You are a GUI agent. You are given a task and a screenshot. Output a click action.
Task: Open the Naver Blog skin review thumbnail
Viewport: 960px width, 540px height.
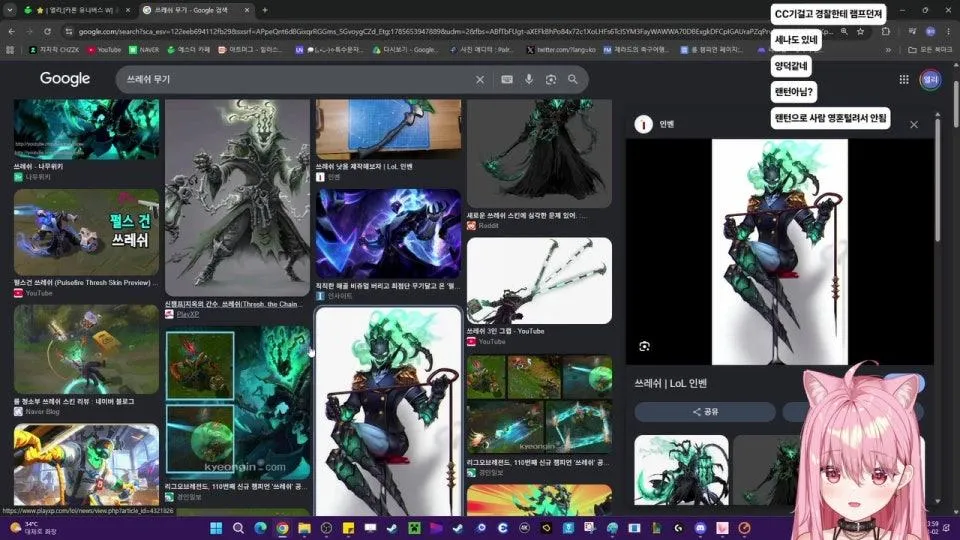point(86,349)
